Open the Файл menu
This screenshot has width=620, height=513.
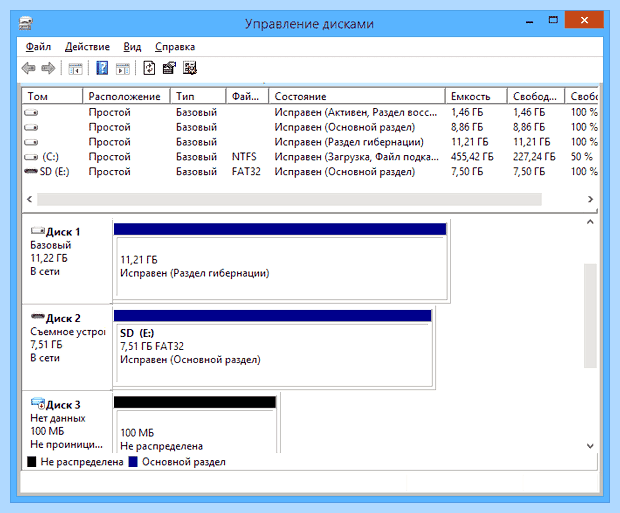pyautogui.click(x=38, y=47)
